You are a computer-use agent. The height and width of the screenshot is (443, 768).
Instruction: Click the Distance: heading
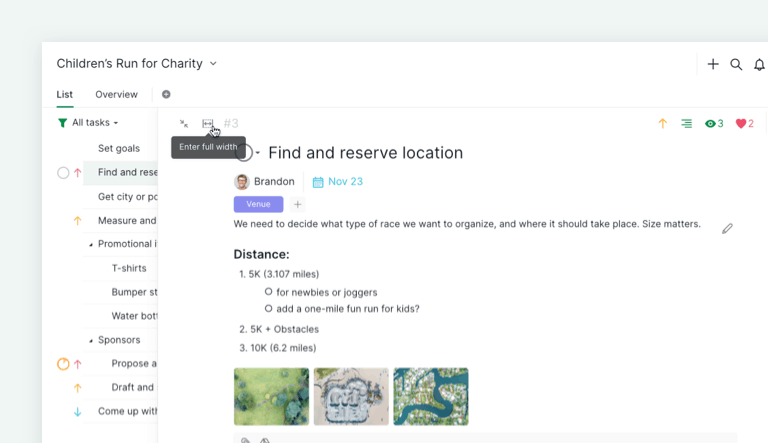coord(262,254)
